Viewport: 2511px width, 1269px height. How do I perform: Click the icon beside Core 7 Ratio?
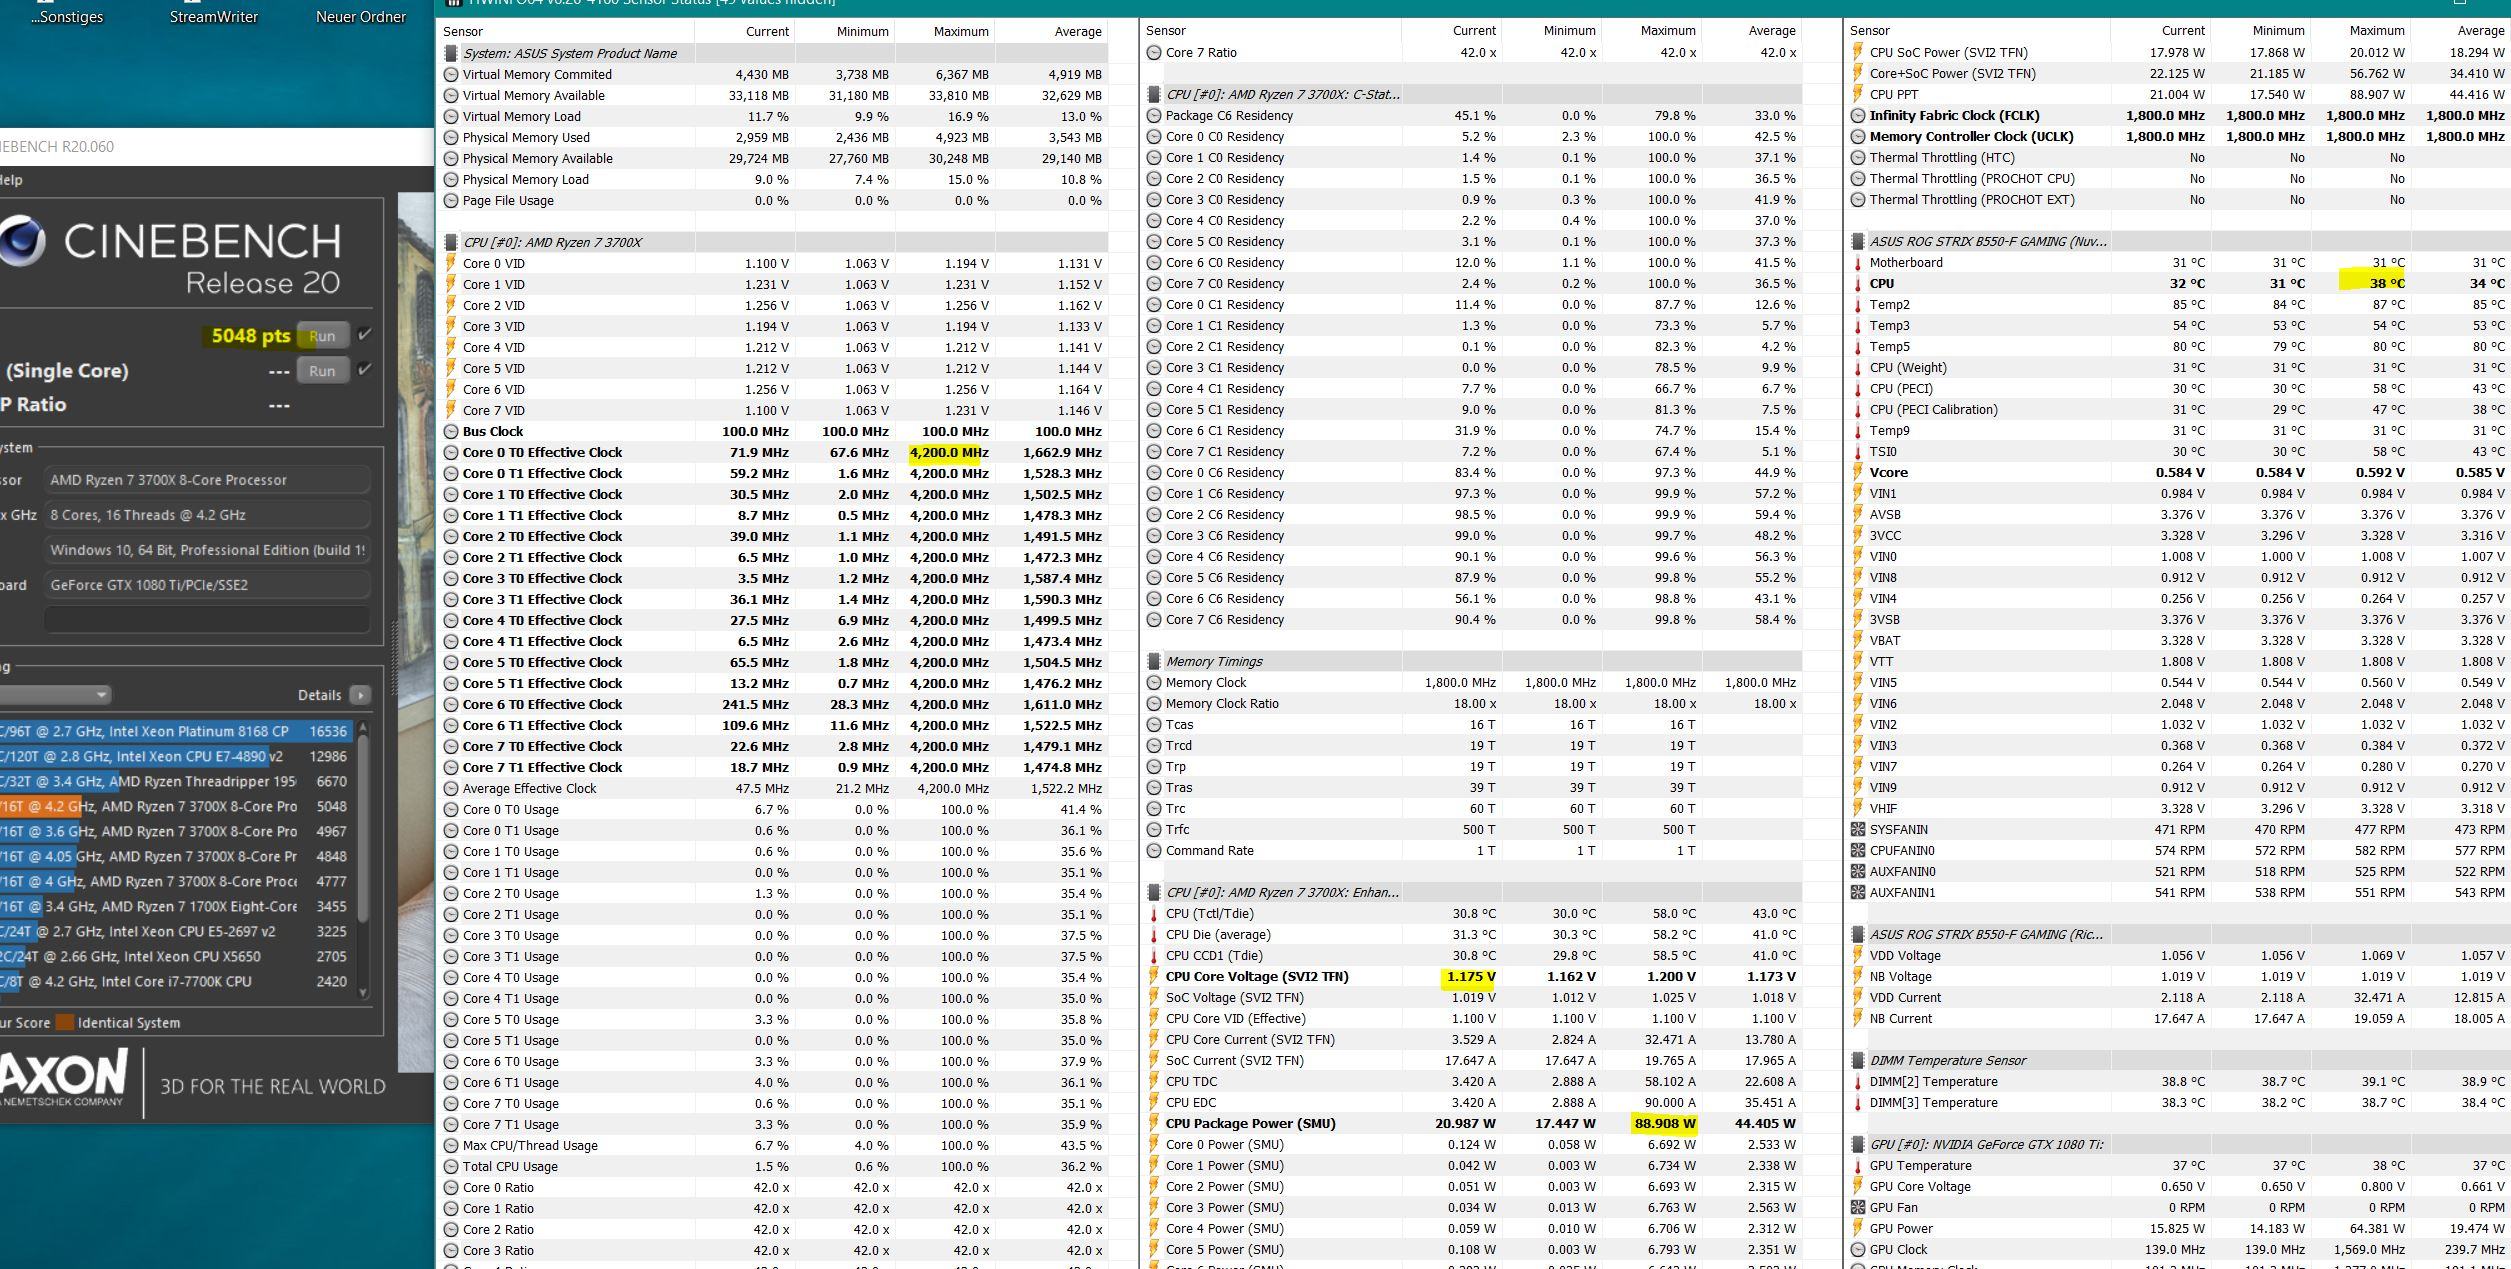(1154, 52)
